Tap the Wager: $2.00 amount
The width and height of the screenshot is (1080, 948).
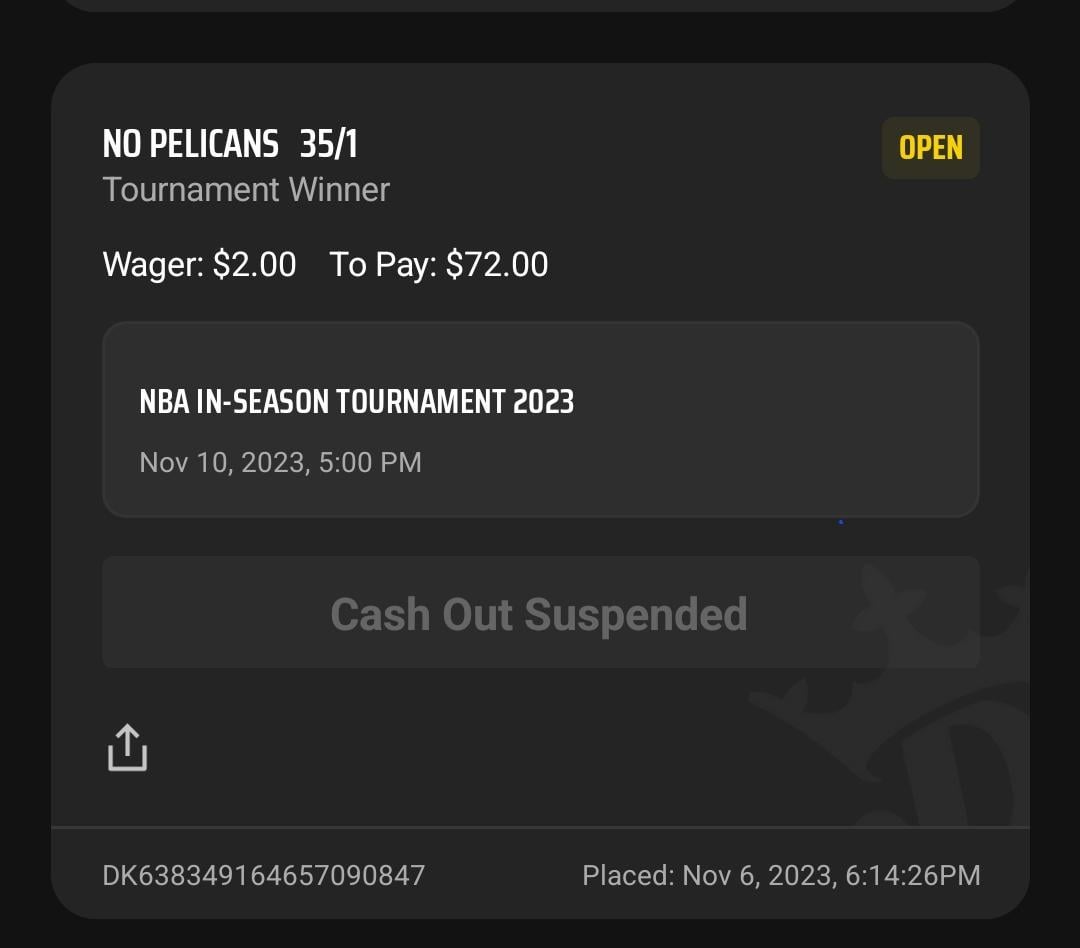(x=254, y=264)
